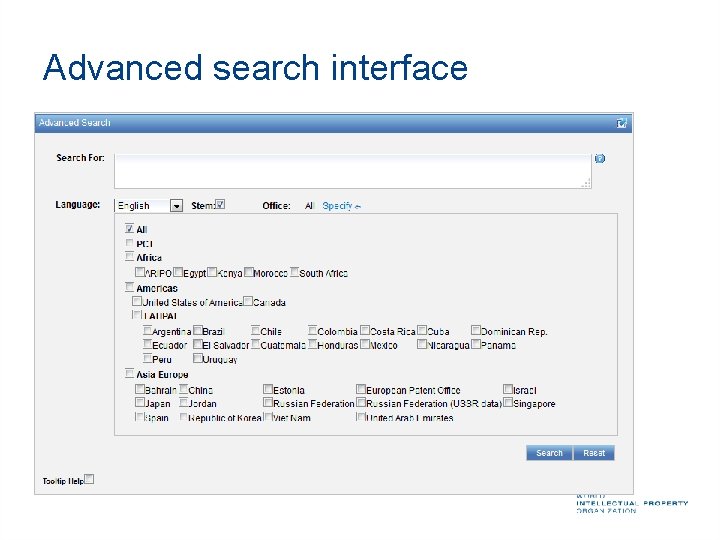Image resolution: width=720 pixels, height=540 pixels.
Task: Tick the Cuba checkbox
Action: tap(422, 330)
